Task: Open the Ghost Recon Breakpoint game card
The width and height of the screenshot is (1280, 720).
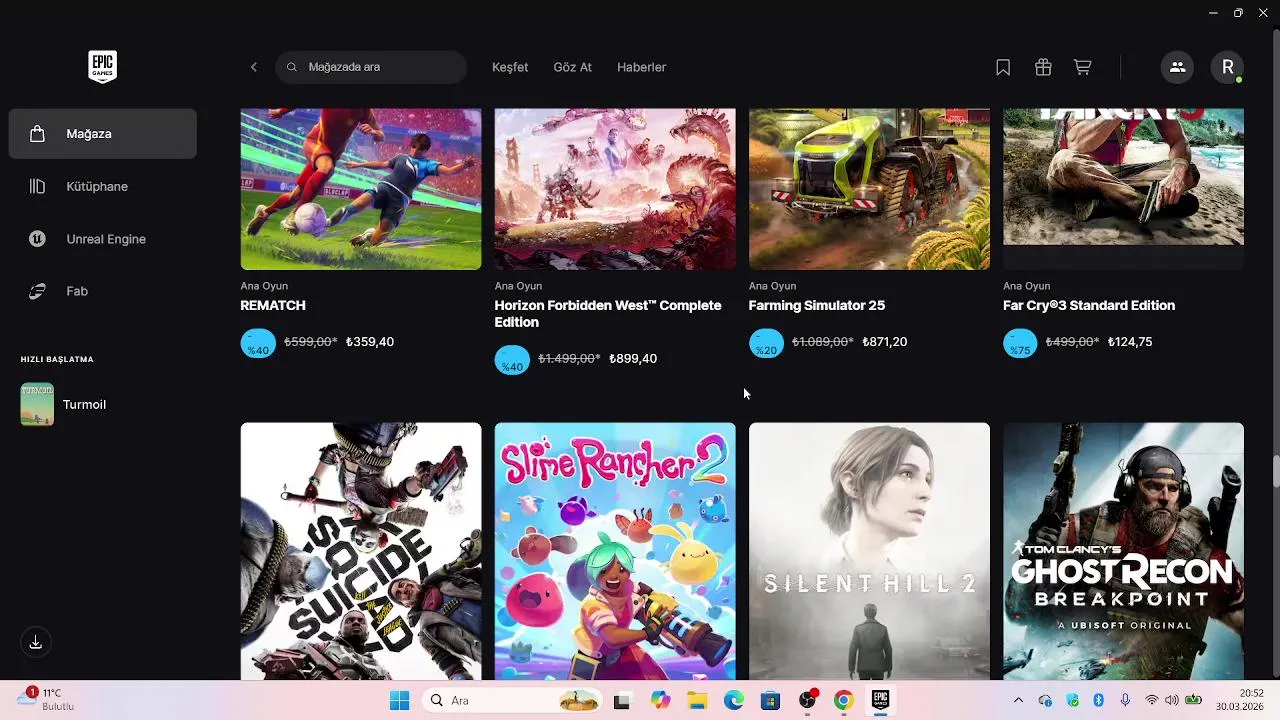Action: (1124, 551)
